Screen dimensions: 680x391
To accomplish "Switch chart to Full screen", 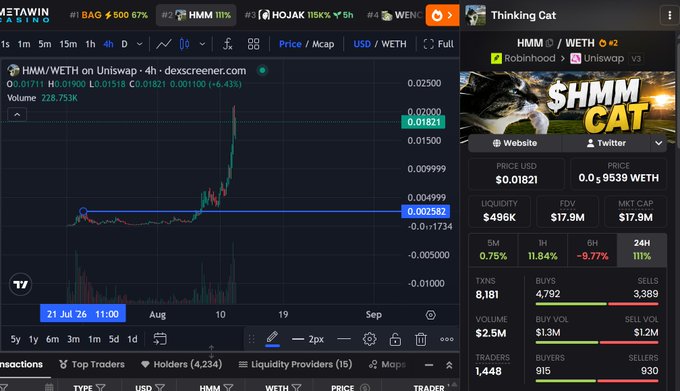I will pos(438,44).
